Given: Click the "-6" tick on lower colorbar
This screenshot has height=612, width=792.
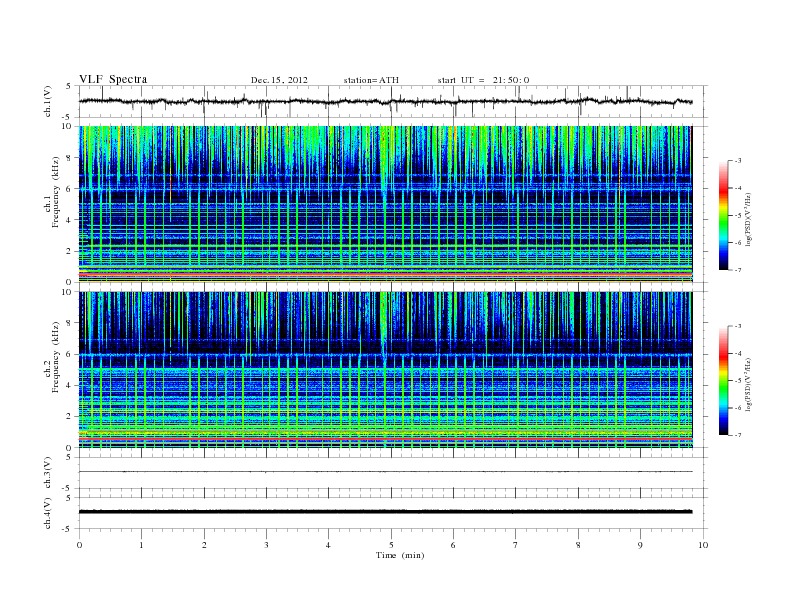Looking at the screenshot, I should point(738,408).
